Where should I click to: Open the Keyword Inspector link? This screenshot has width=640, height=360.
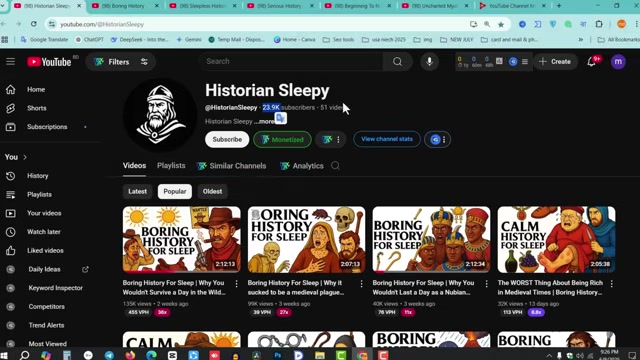pos(56,288)
